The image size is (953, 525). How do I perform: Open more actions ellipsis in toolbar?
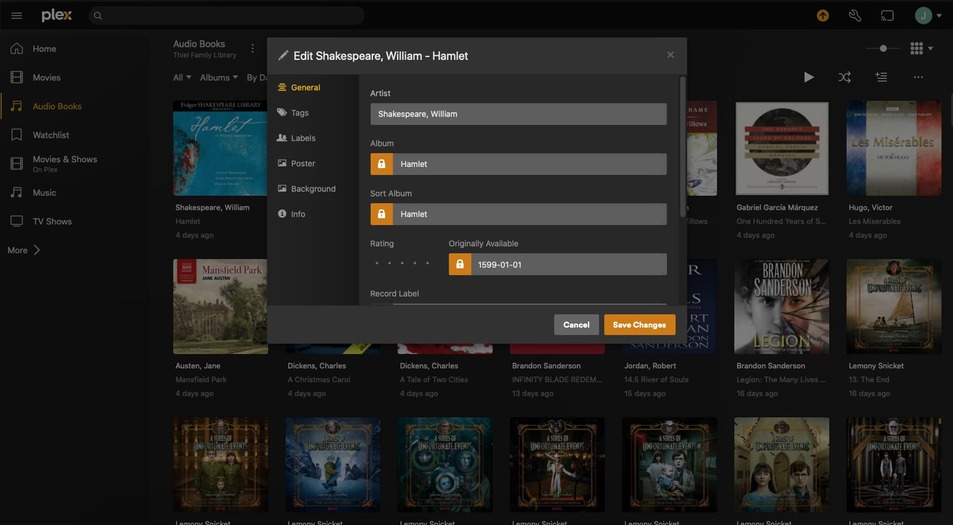coord(918,77)
